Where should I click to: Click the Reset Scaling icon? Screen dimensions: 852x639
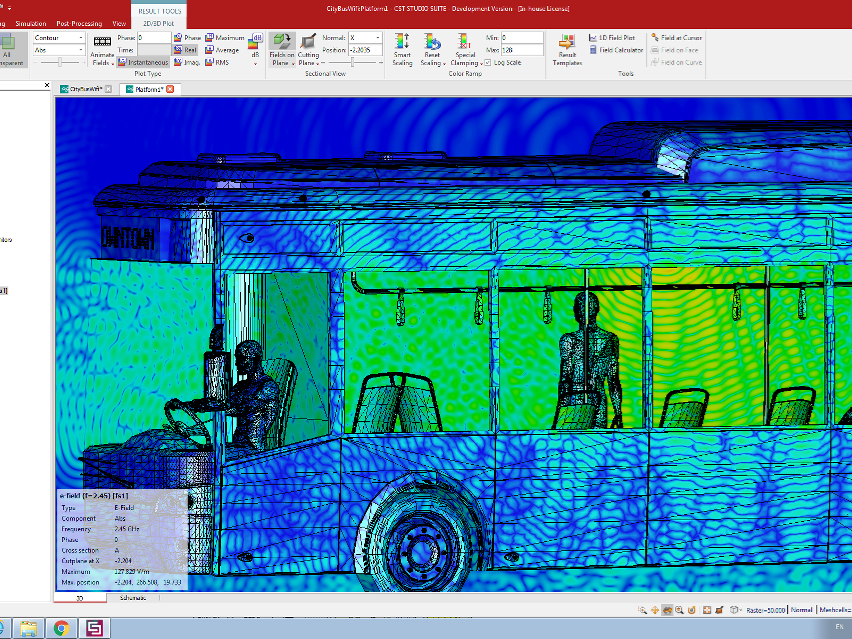coord(432,48)
